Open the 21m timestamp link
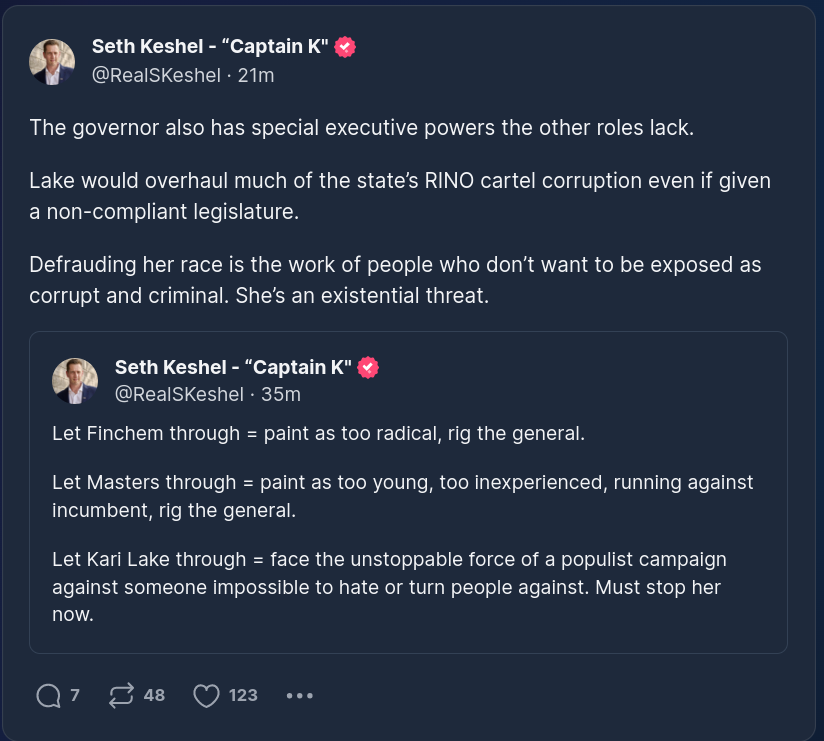The image size is (824, 741). coord(256,75)
